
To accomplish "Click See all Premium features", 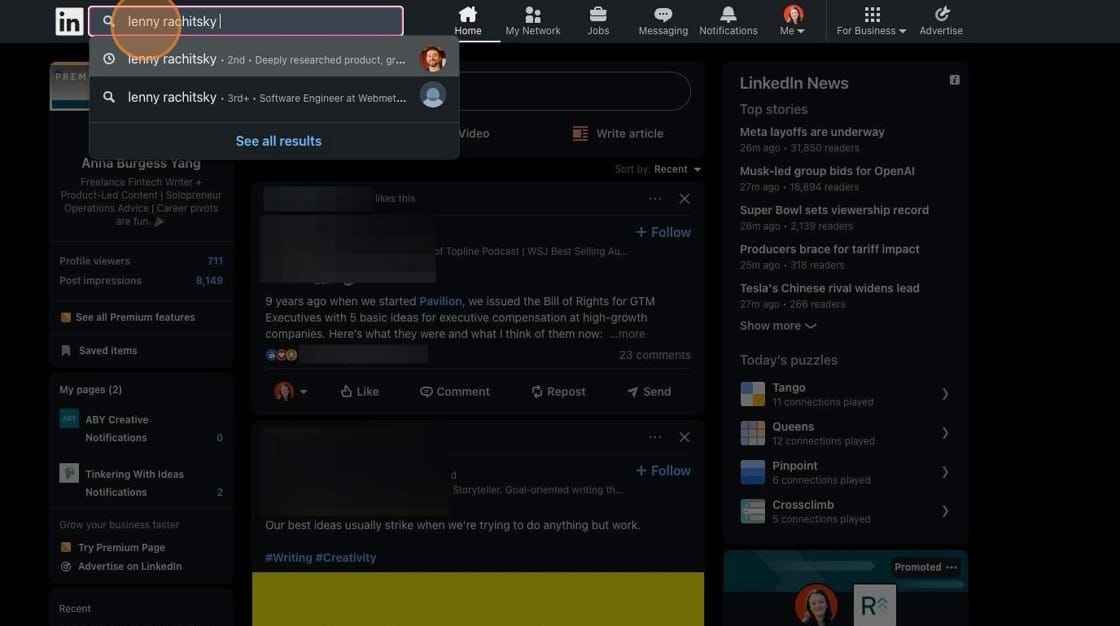I will 127,317.
